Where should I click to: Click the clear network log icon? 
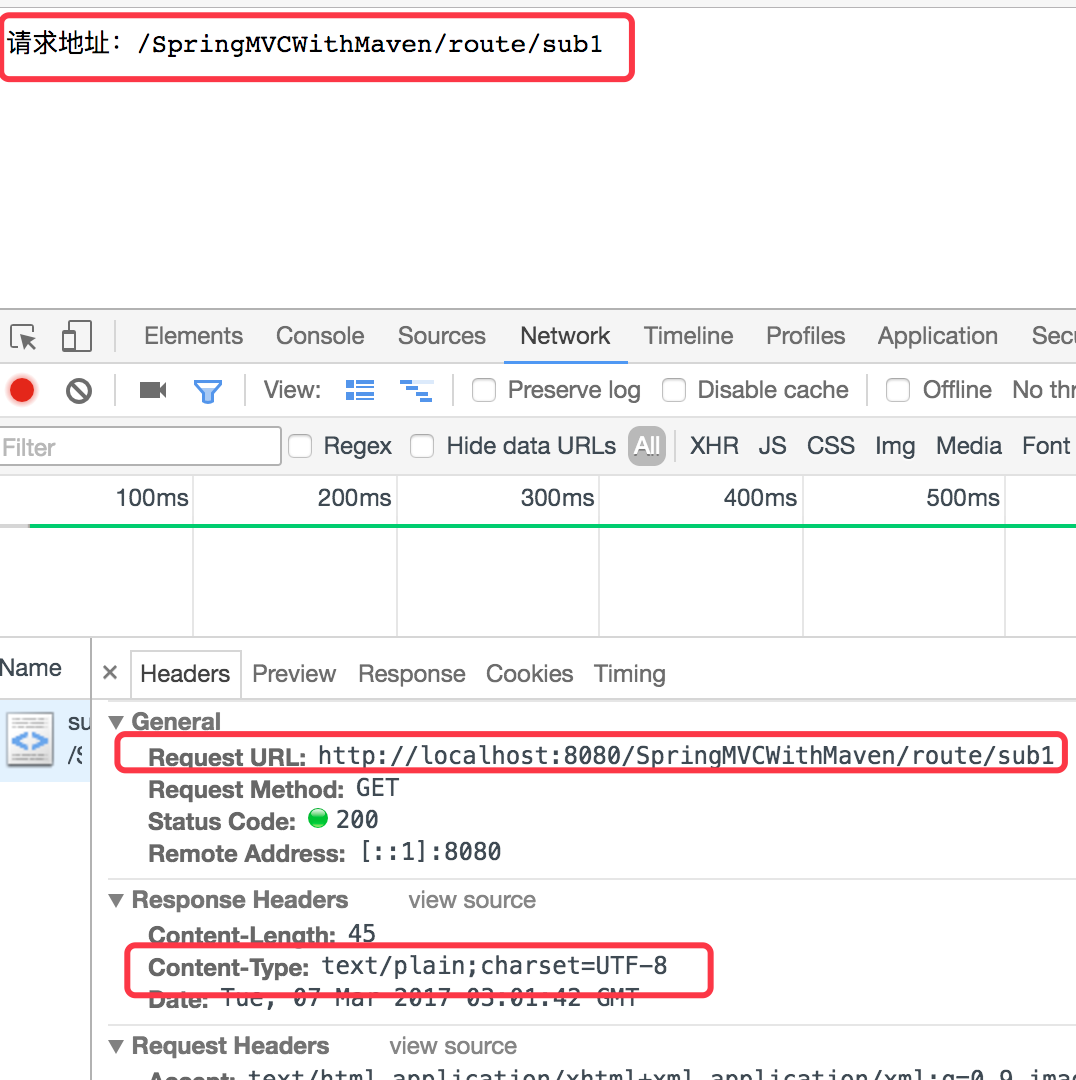pyautogui.click(x=79, y=390)
